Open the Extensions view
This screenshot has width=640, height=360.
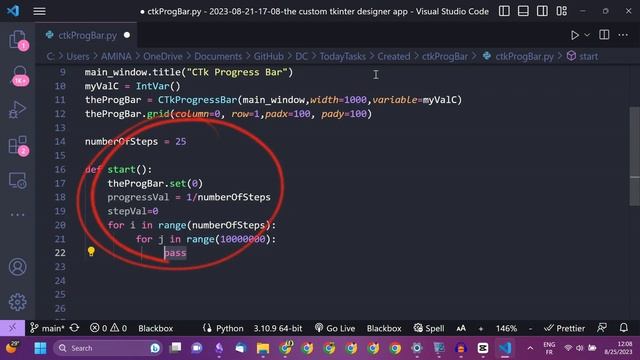point(18,145)
